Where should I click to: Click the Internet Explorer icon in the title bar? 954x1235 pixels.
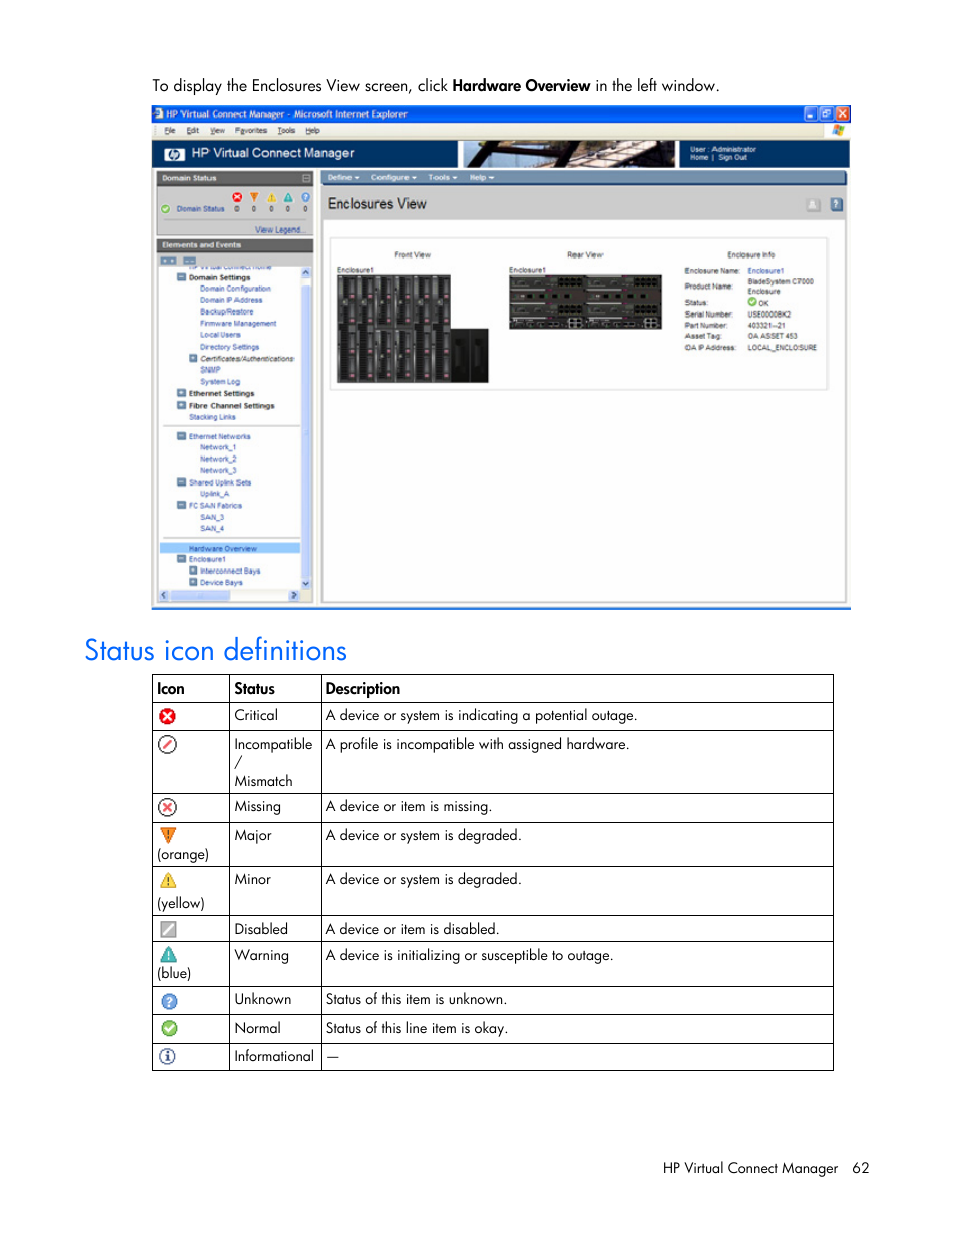point(158,114)
